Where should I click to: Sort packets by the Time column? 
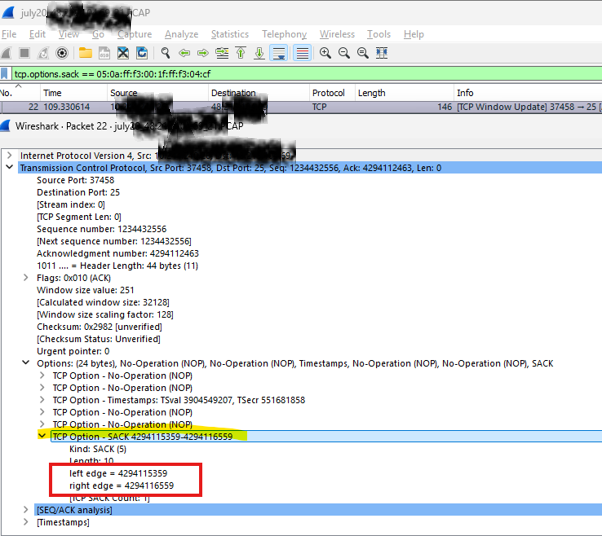pyautogui.click(x=74, y=93)
